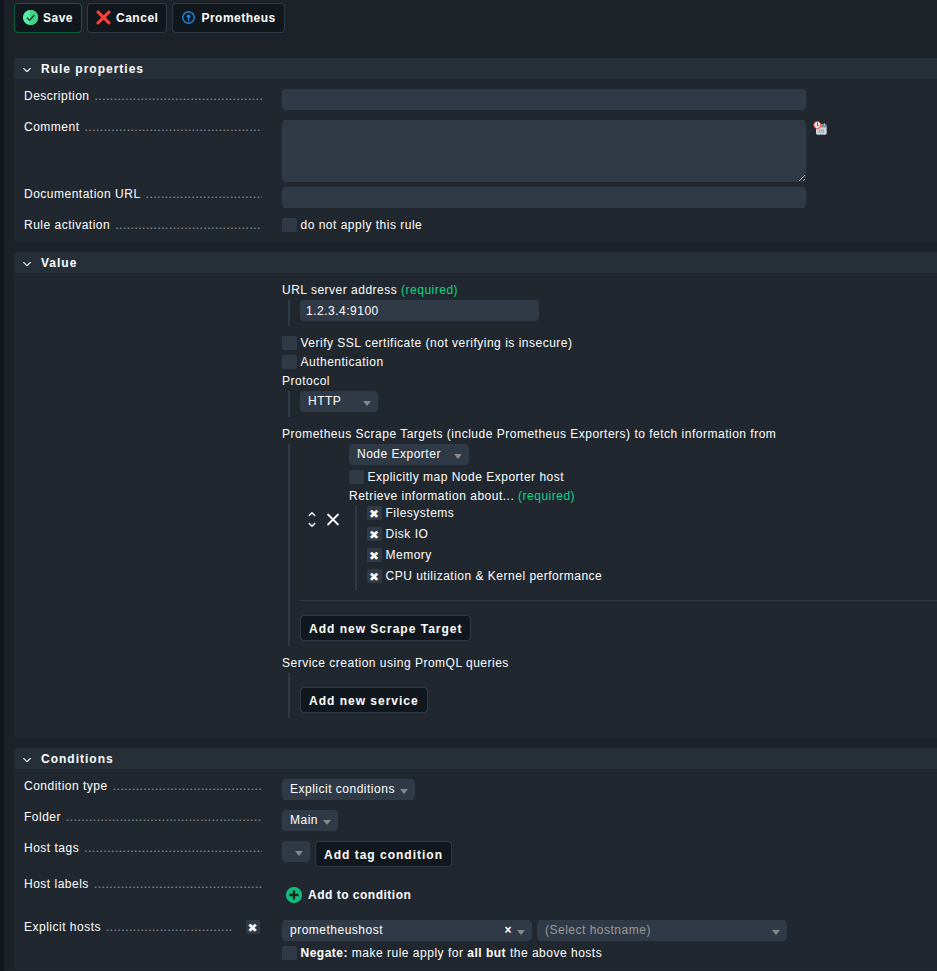Remove Filesystems from retrieved information
The image size is (937, 971).
pyautogui.click(x=374, y=514)
